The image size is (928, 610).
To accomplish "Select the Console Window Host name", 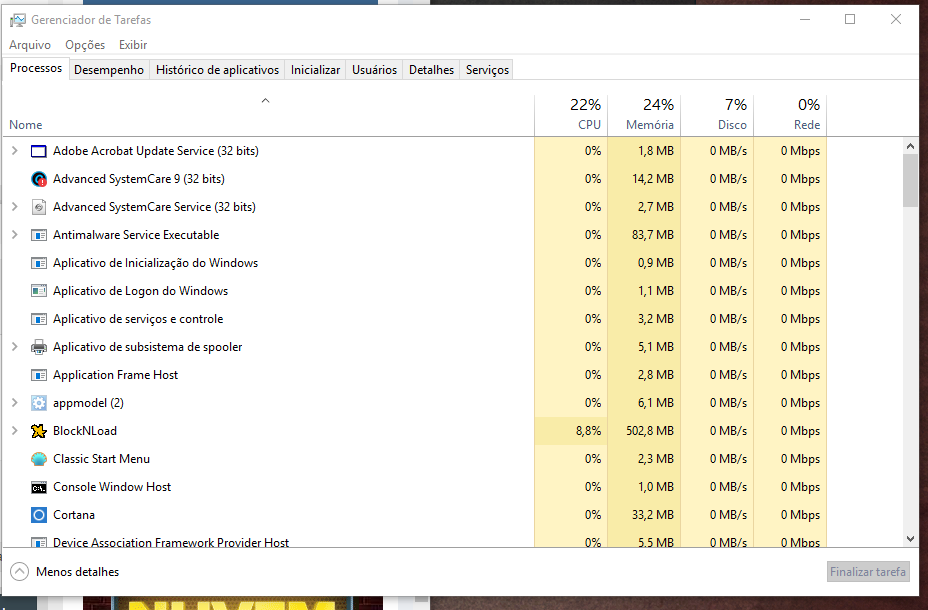I will 112,487.
